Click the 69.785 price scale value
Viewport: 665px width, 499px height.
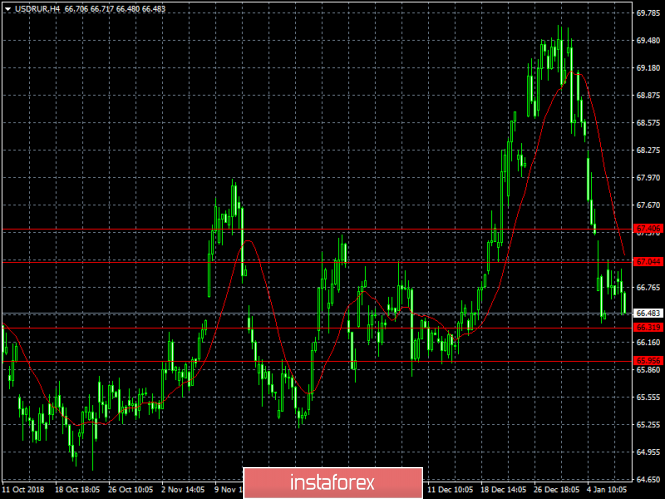(648, 14)
